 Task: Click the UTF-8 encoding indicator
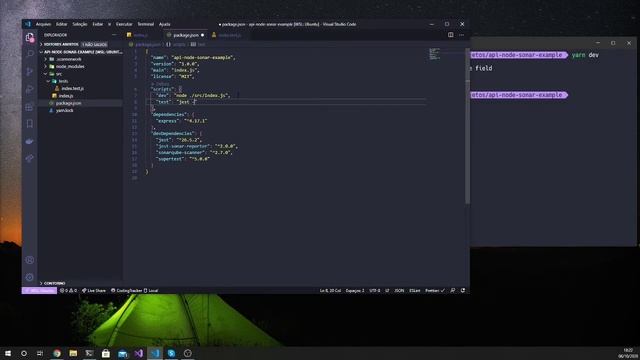(375, 291)
